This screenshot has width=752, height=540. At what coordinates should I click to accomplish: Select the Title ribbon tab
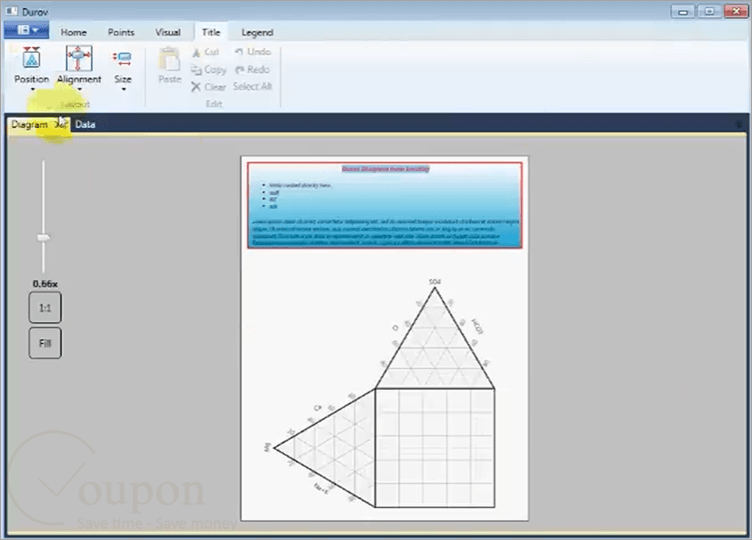(x=211, y=32)
